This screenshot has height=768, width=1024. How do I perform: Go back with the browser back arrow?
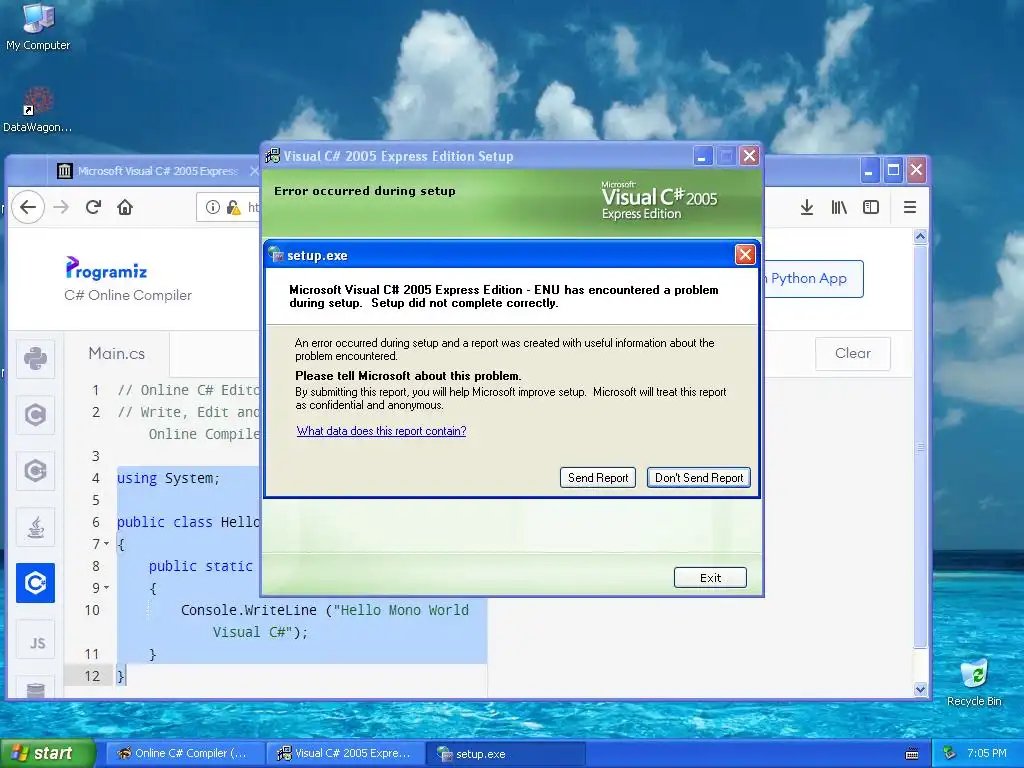coord(27,207)
